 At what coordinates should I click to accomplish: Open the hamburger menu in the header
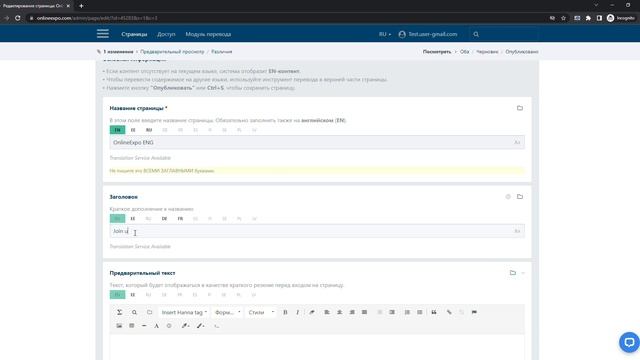tap(103, 34)
